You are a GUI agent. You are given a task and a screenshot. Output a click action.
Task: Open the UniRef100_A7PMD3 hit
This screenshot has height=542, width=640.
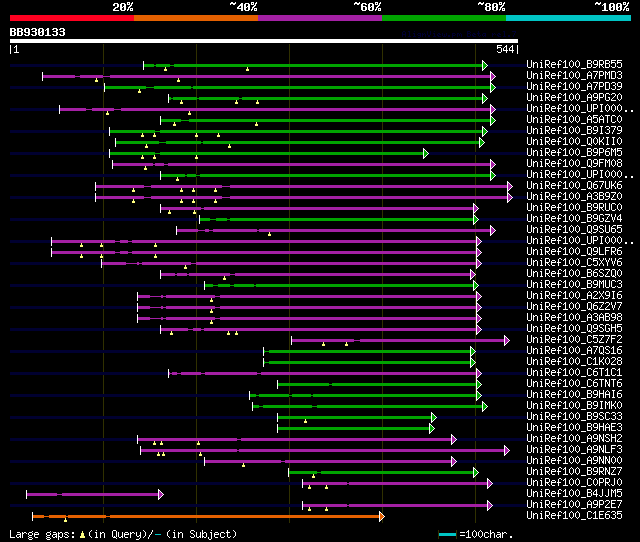pyautogui.click(x=574, y=76)
